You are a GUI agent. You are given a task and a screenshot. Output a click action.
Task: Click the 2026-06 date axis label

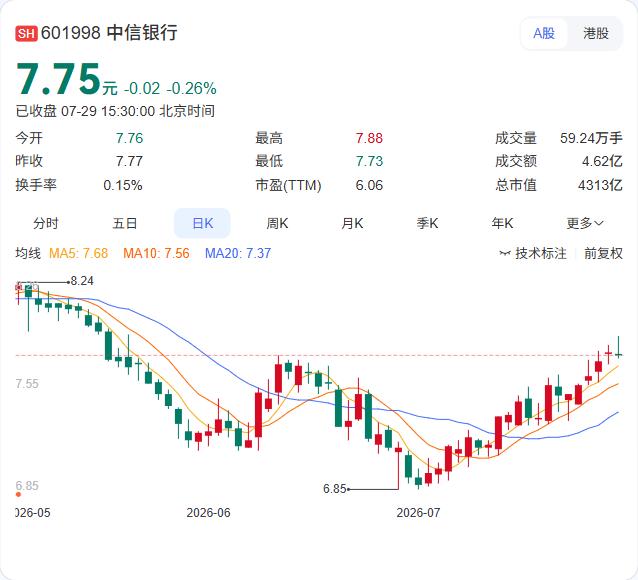click(x=208, y=512)
